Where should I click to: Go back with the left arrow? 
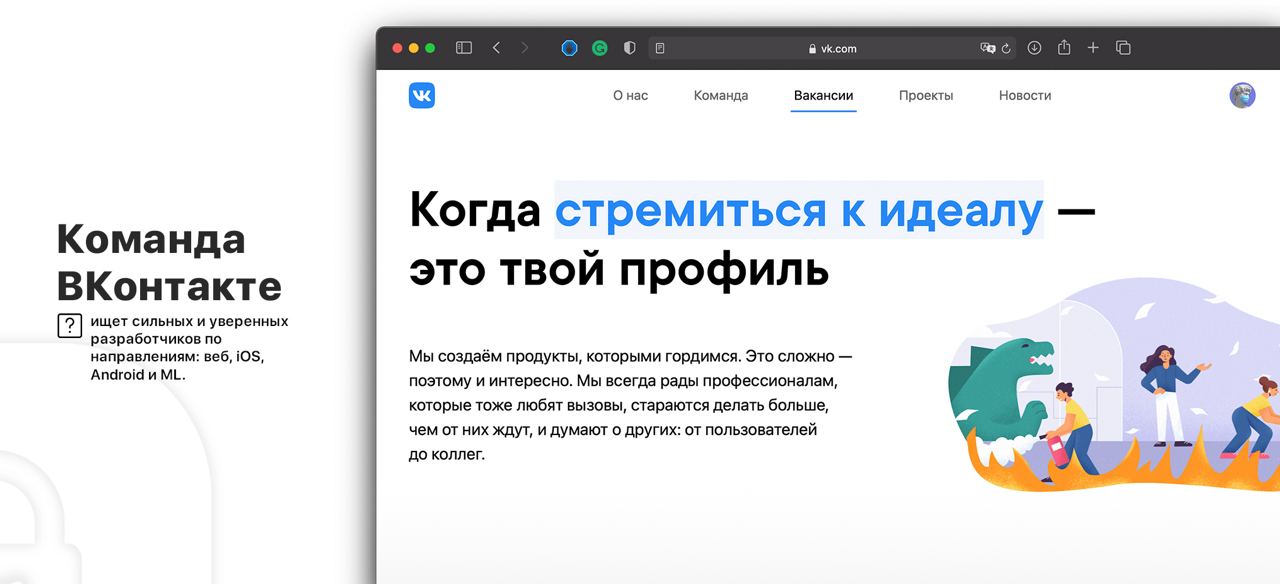coord(496,48)
